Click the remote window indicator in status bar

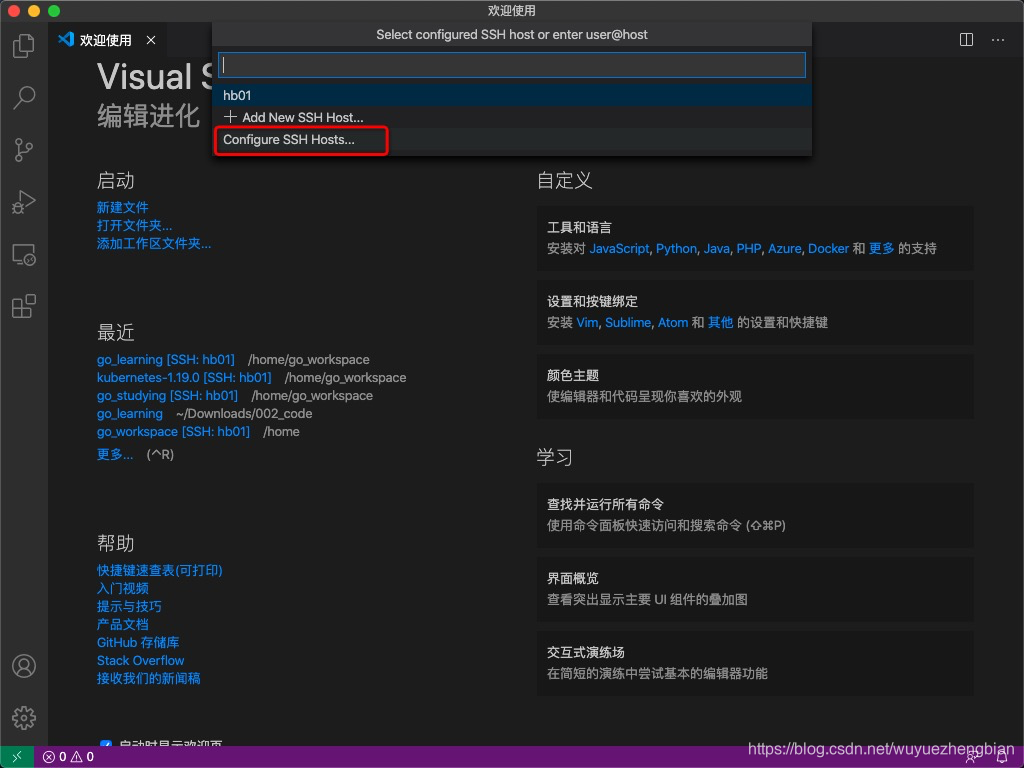(x=17, y=757)
